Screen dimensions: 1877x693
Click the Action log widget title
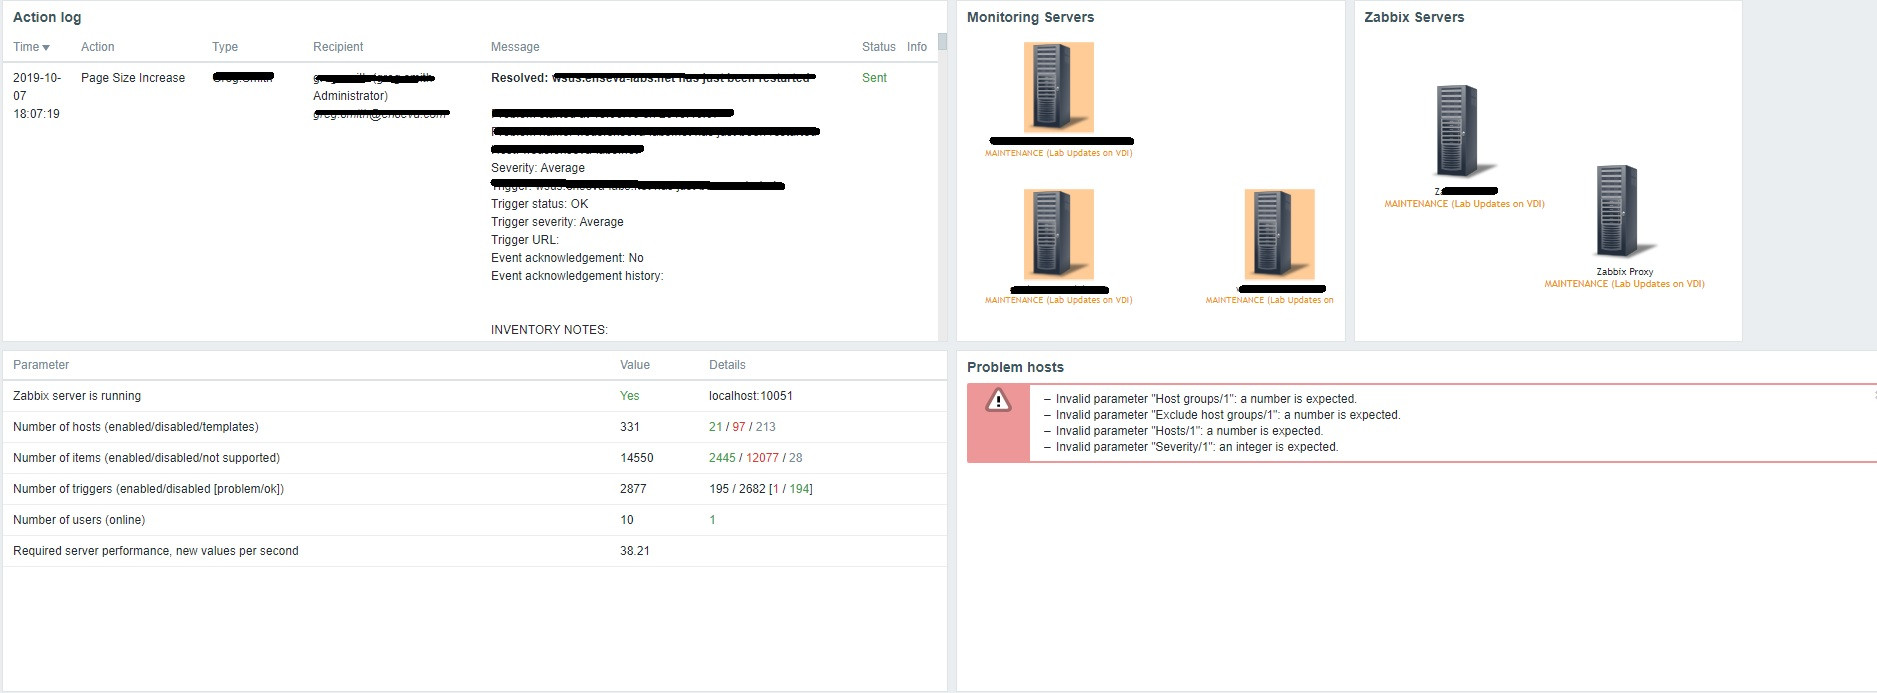pos(47,17)
